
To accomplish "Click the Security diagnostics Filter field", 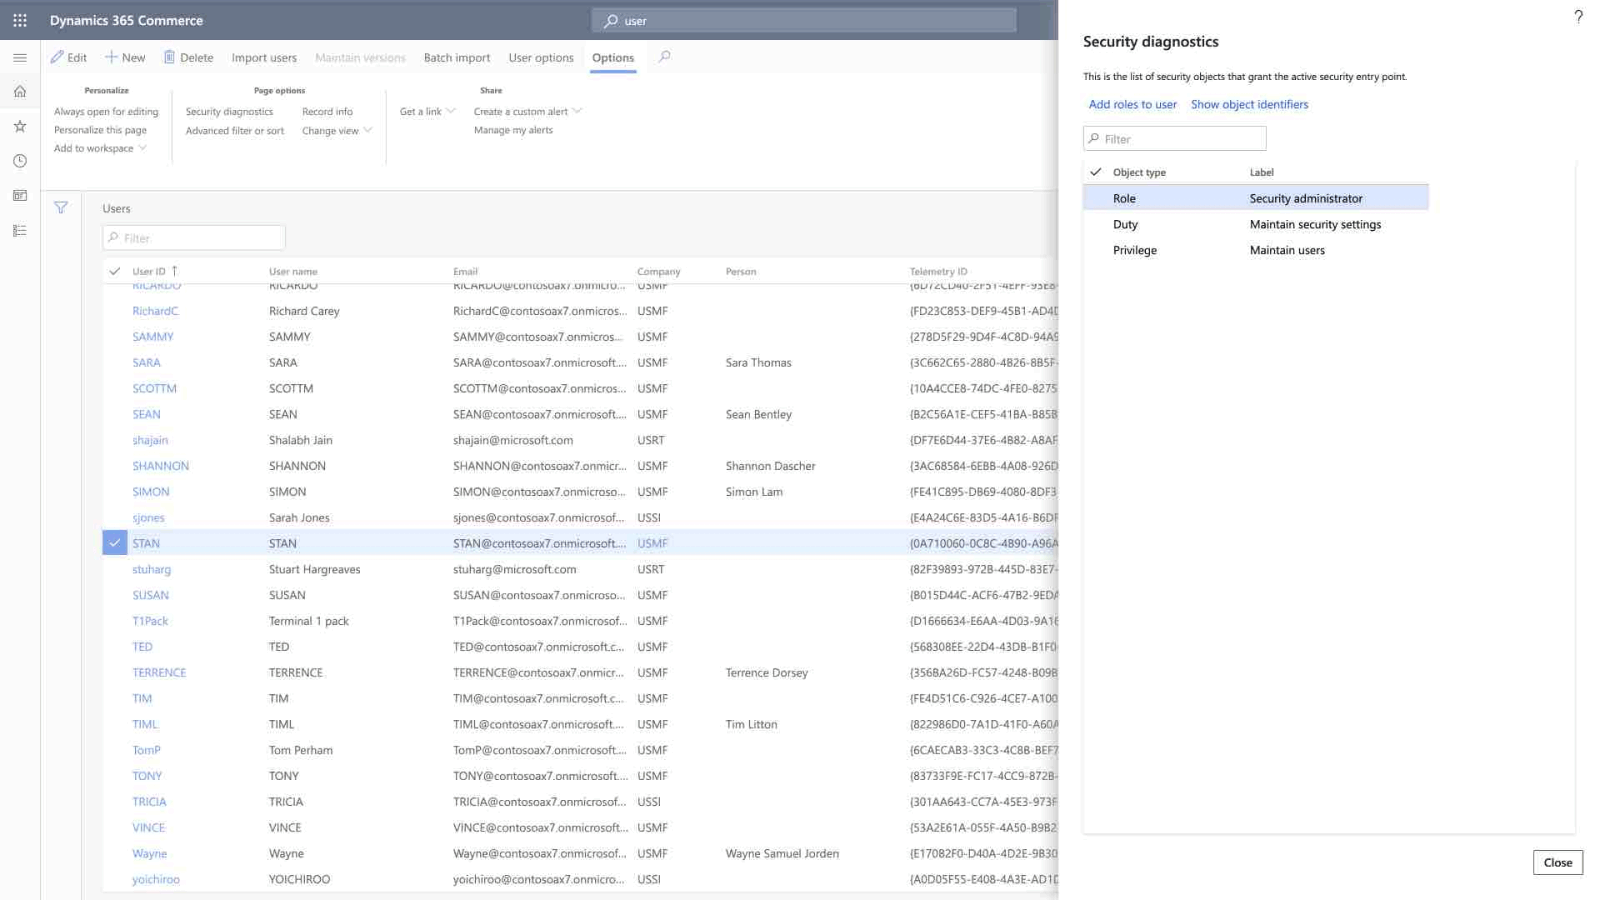I will click(1174, 139).
